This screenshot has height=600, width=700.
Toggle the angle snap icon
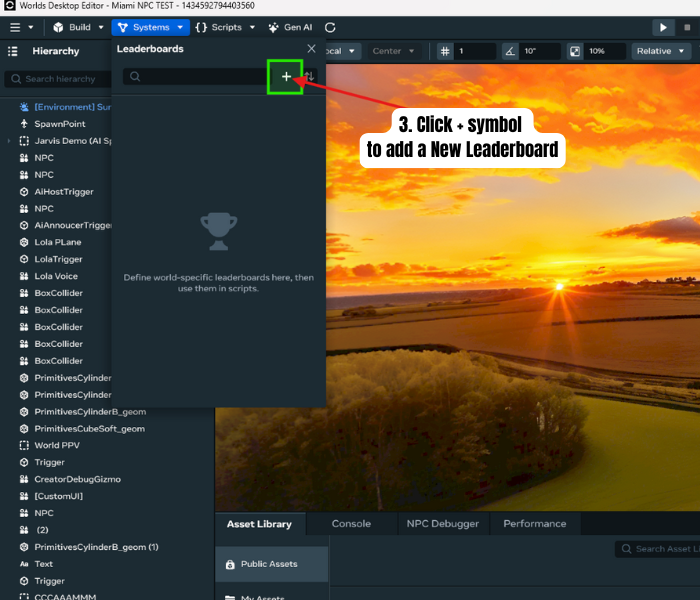click(x=510, y=51)
